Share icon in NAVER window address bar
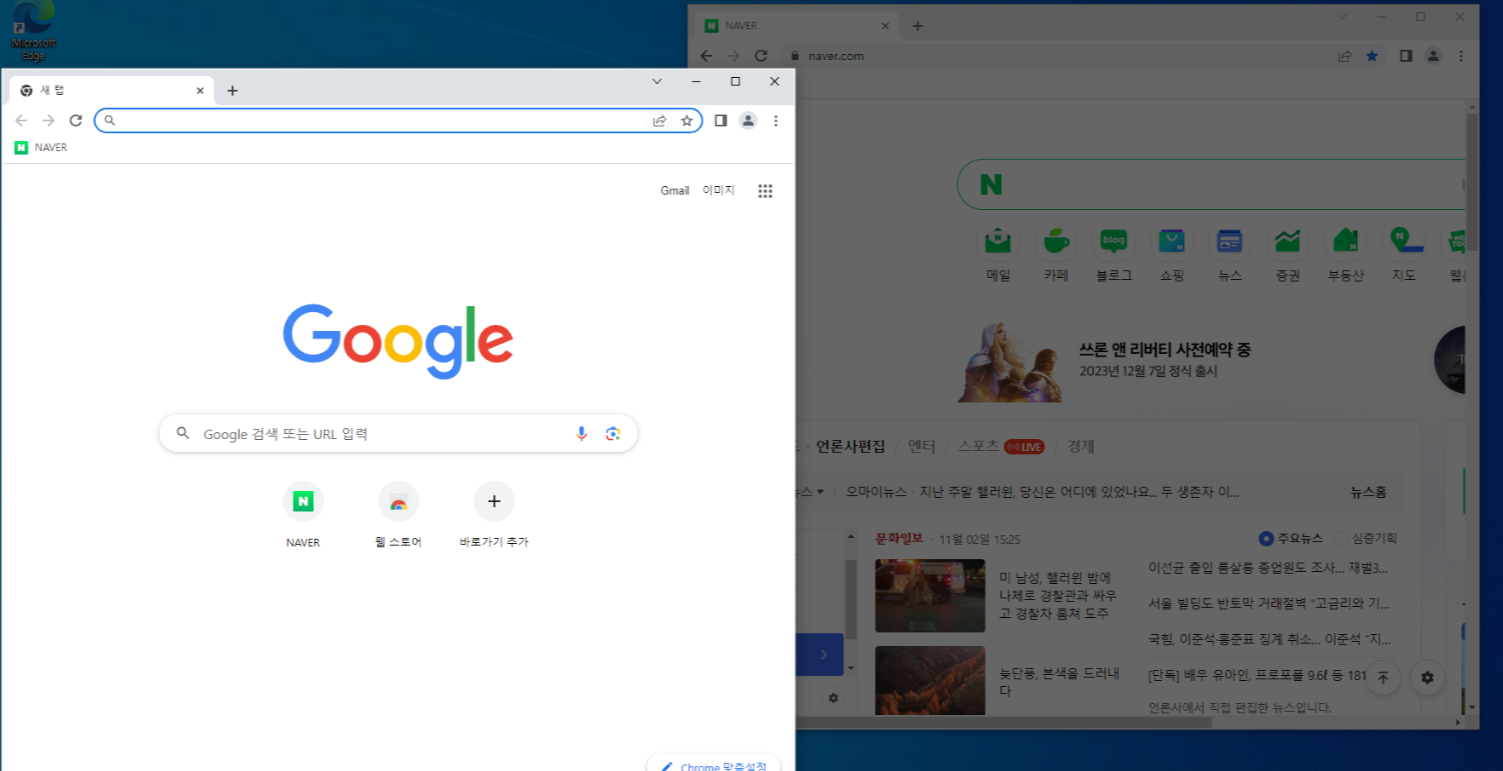The height and width of the screenshot is (771, 1503). point(1346,56)
